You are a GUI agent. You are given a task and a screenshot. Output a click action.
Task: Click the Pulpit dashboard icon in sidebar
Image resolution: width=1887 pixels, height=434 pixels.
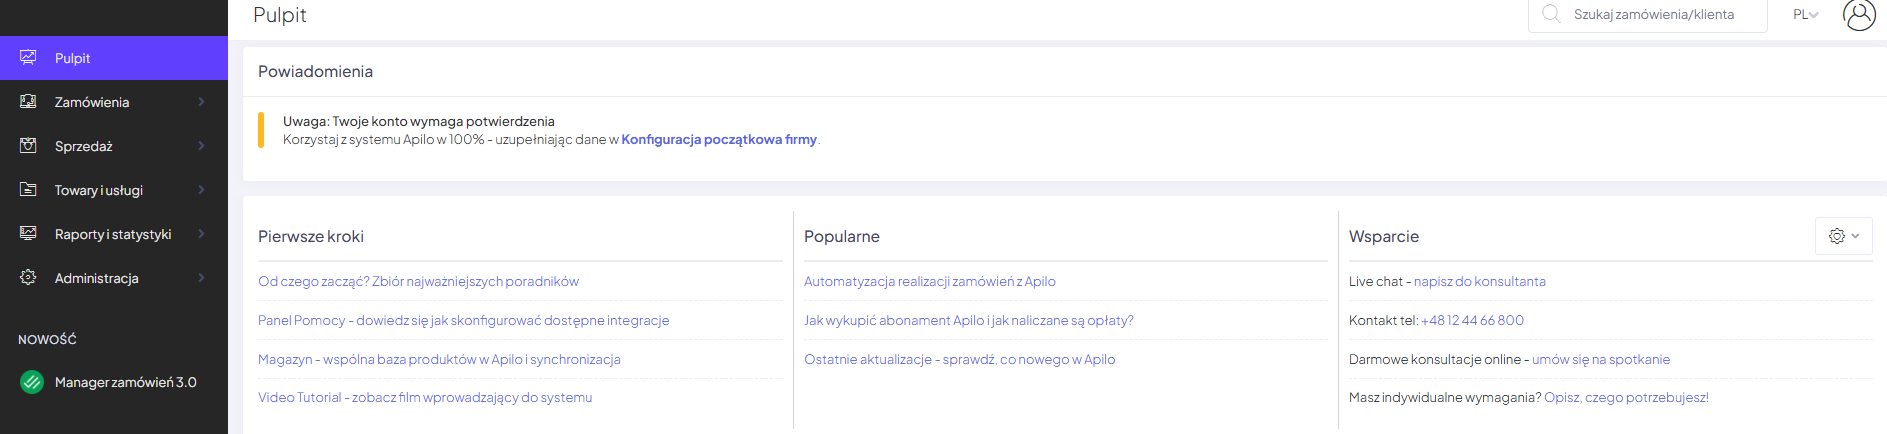(28, 58)
